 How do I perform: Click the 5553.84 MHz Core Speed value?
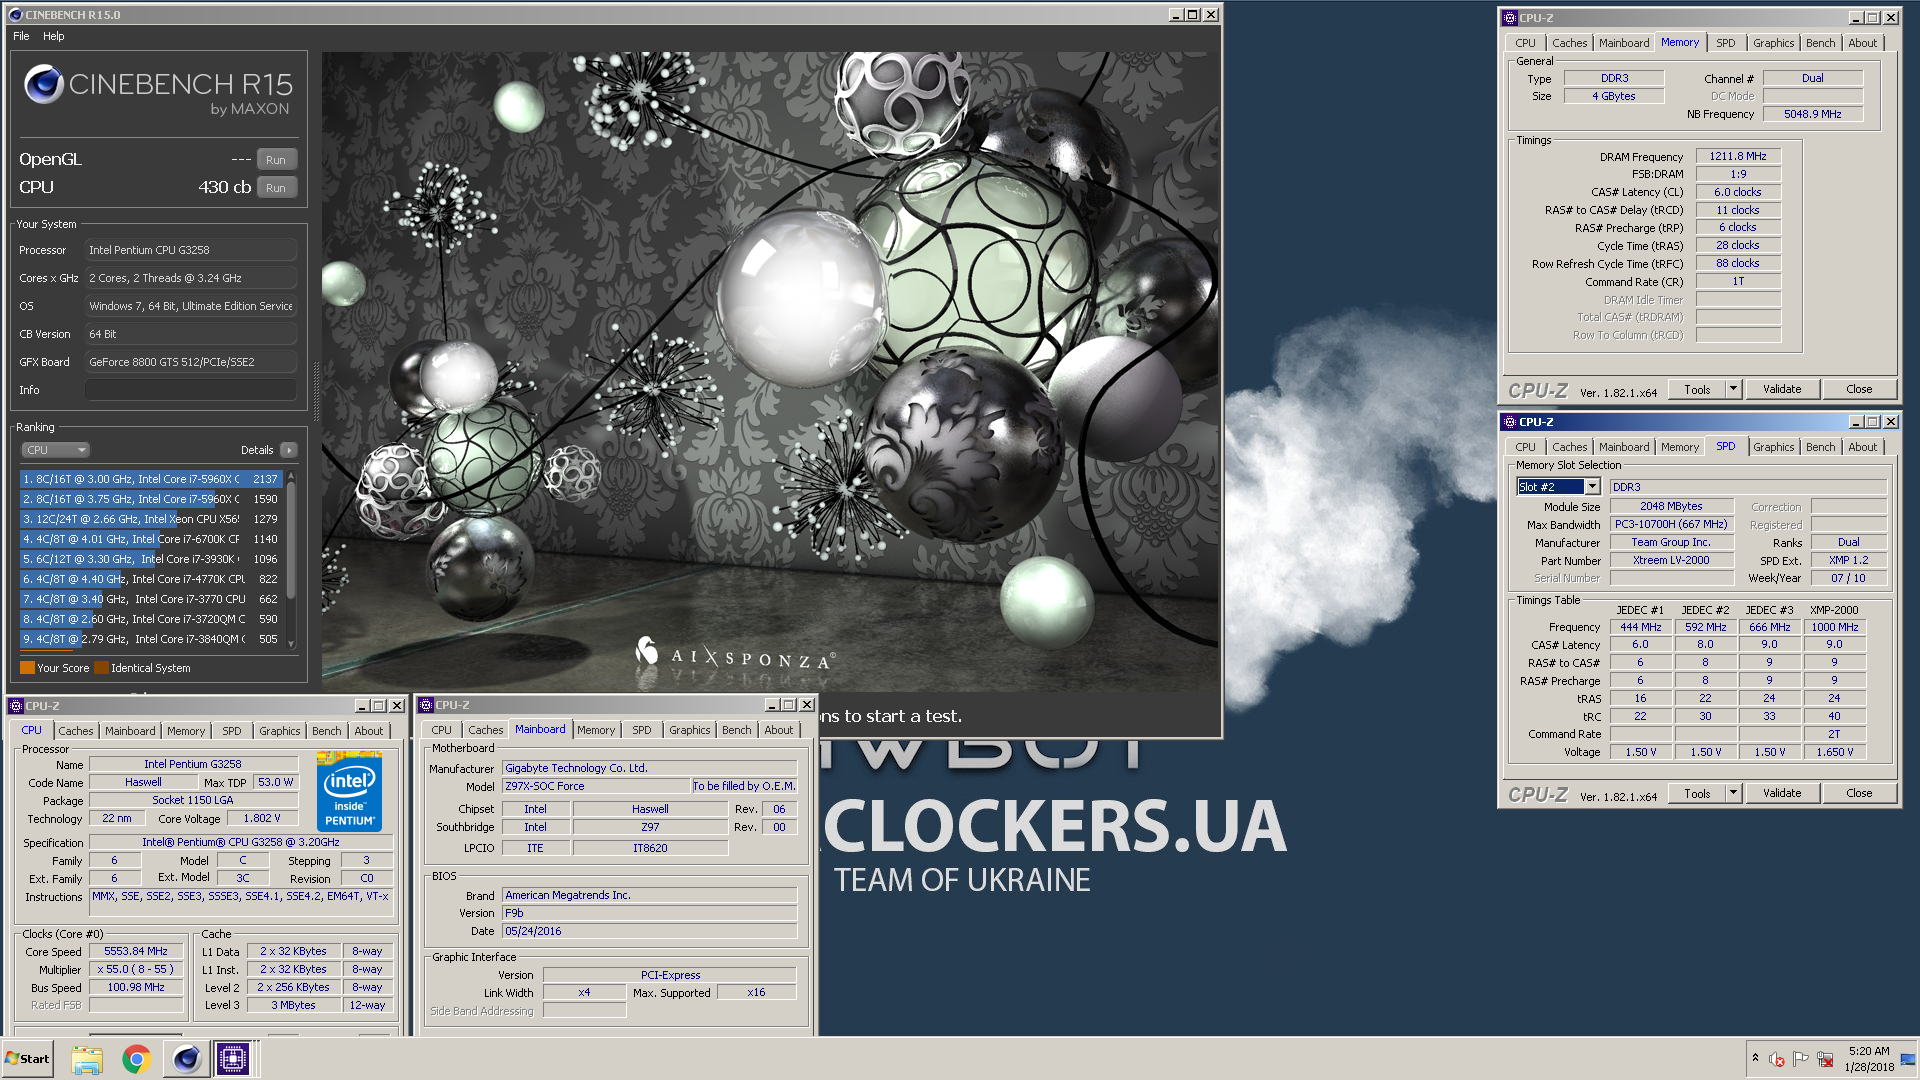coord(136,951)
